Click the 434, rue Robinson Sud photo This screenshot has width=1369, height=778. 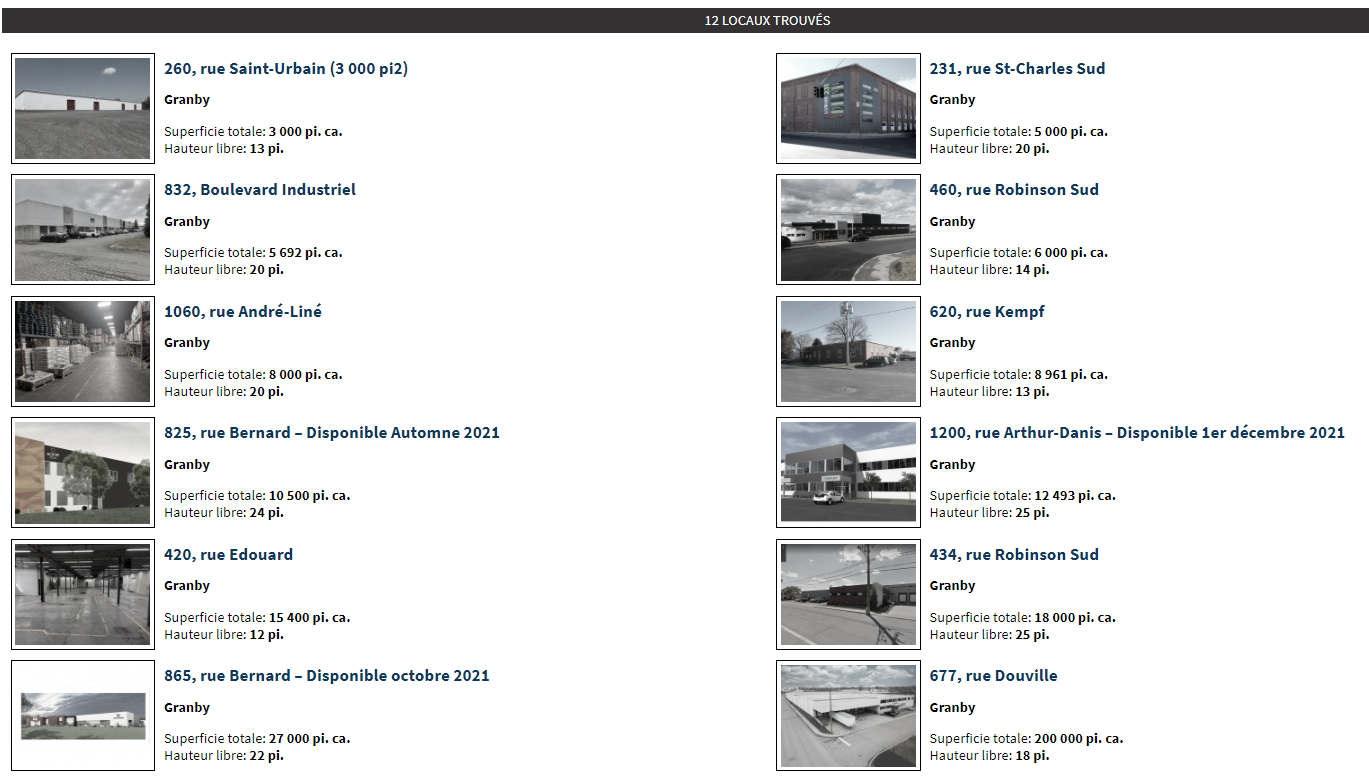(x=848, y=594)
